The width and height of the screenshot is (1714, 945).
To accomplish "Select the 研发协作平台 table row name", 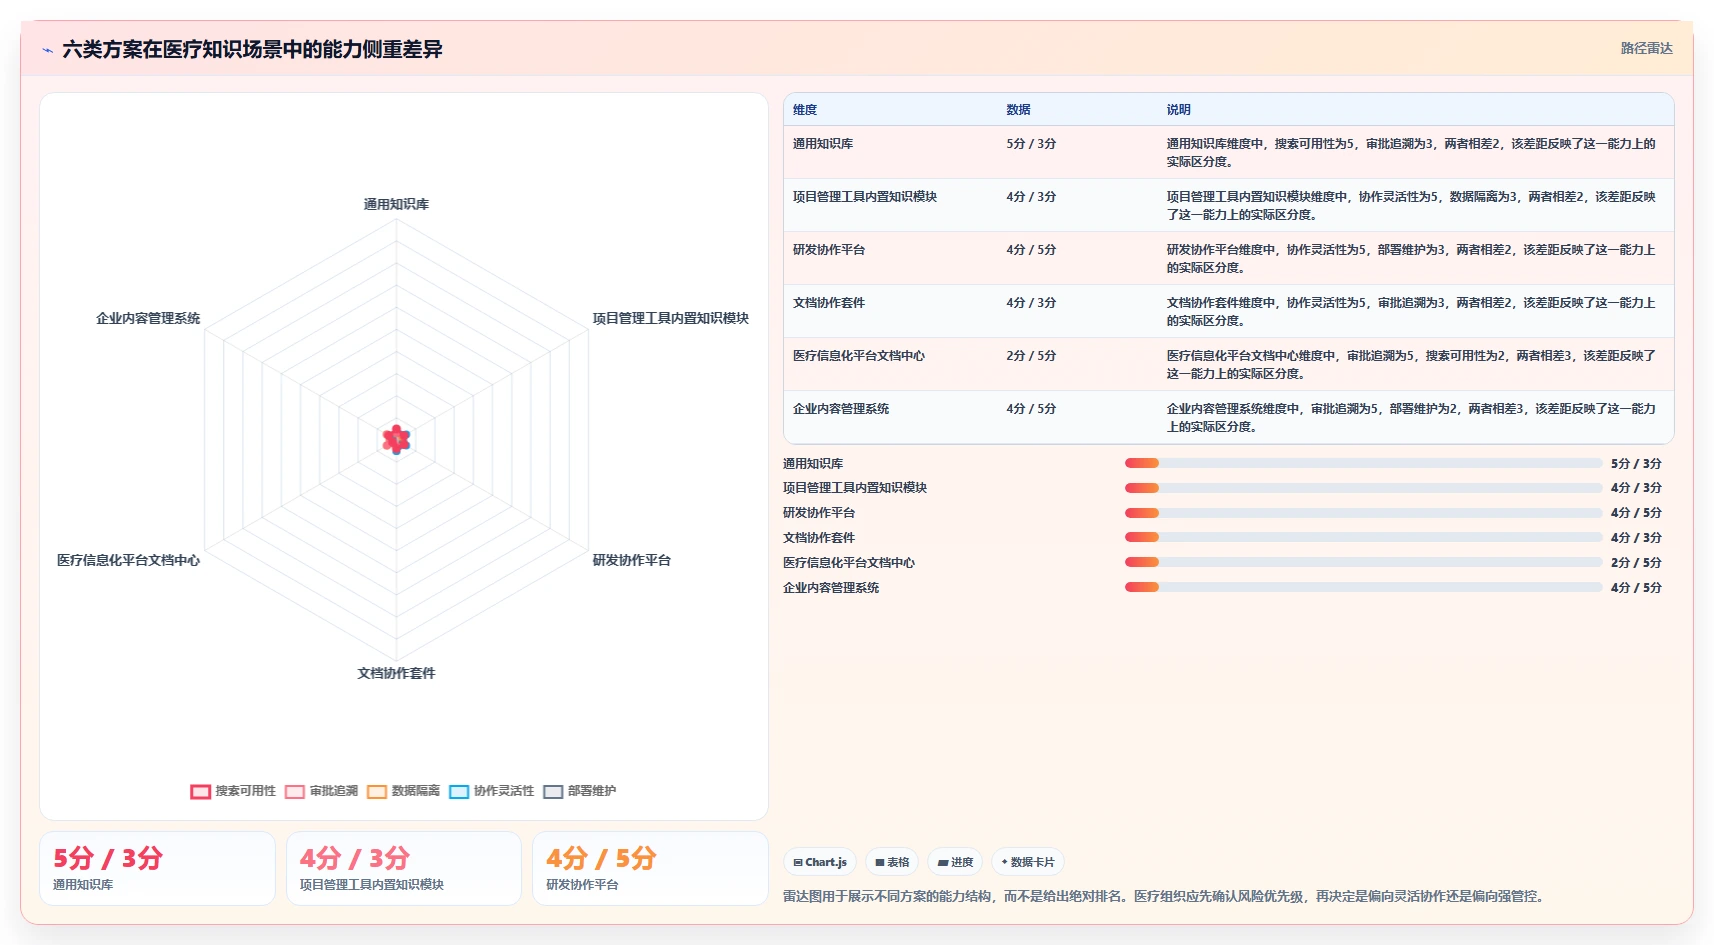I will [829, 250].
